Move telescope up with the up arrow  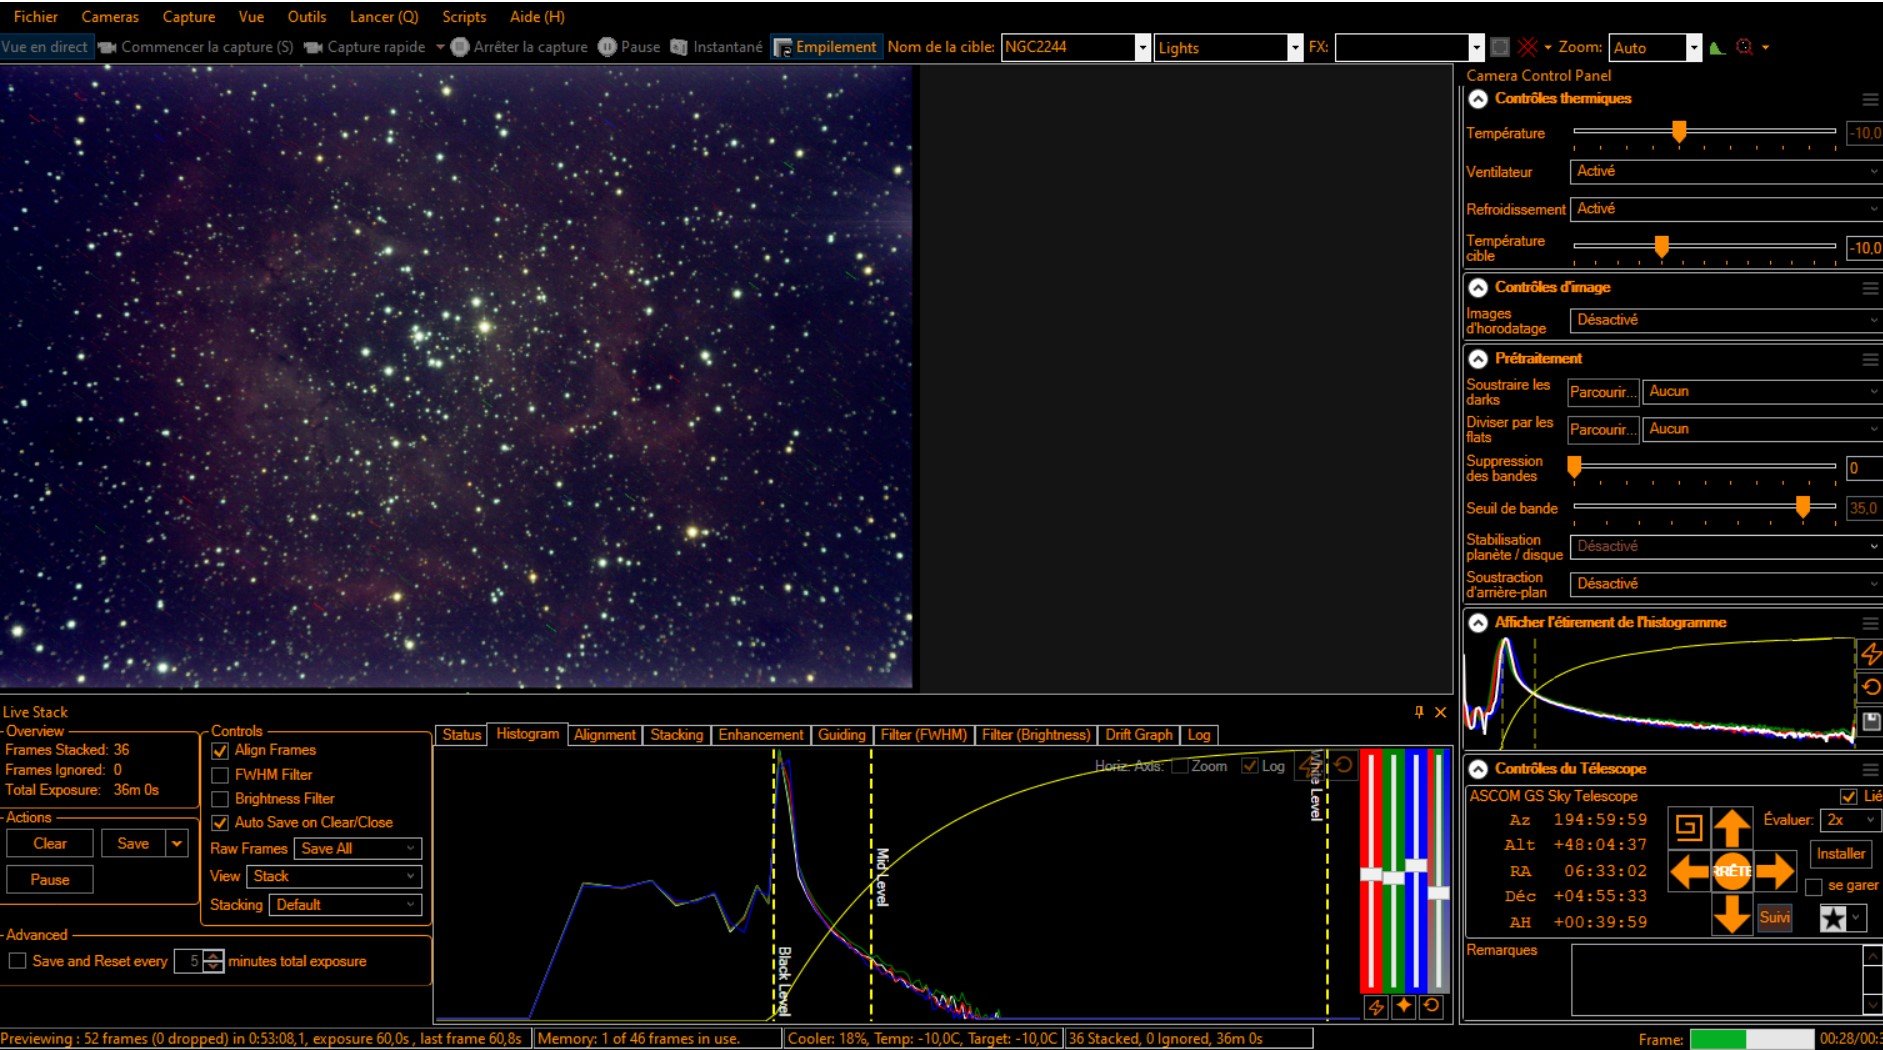1732,827
